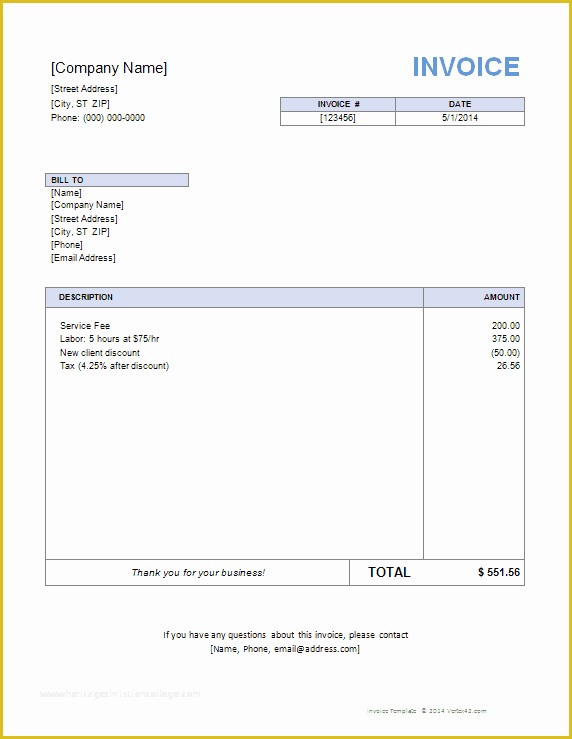The width and height of the screenshot is (572, 739).
Task: Select the 26.56 tax amount
Action: [508, 366]
